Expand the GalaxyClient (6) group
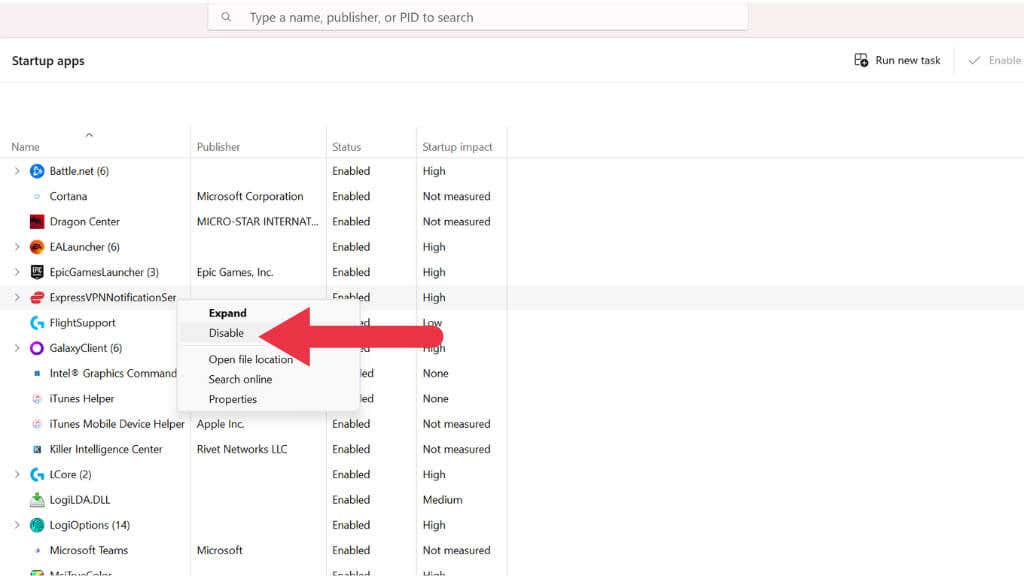The image size is (1024, 576). click(17, 348)
